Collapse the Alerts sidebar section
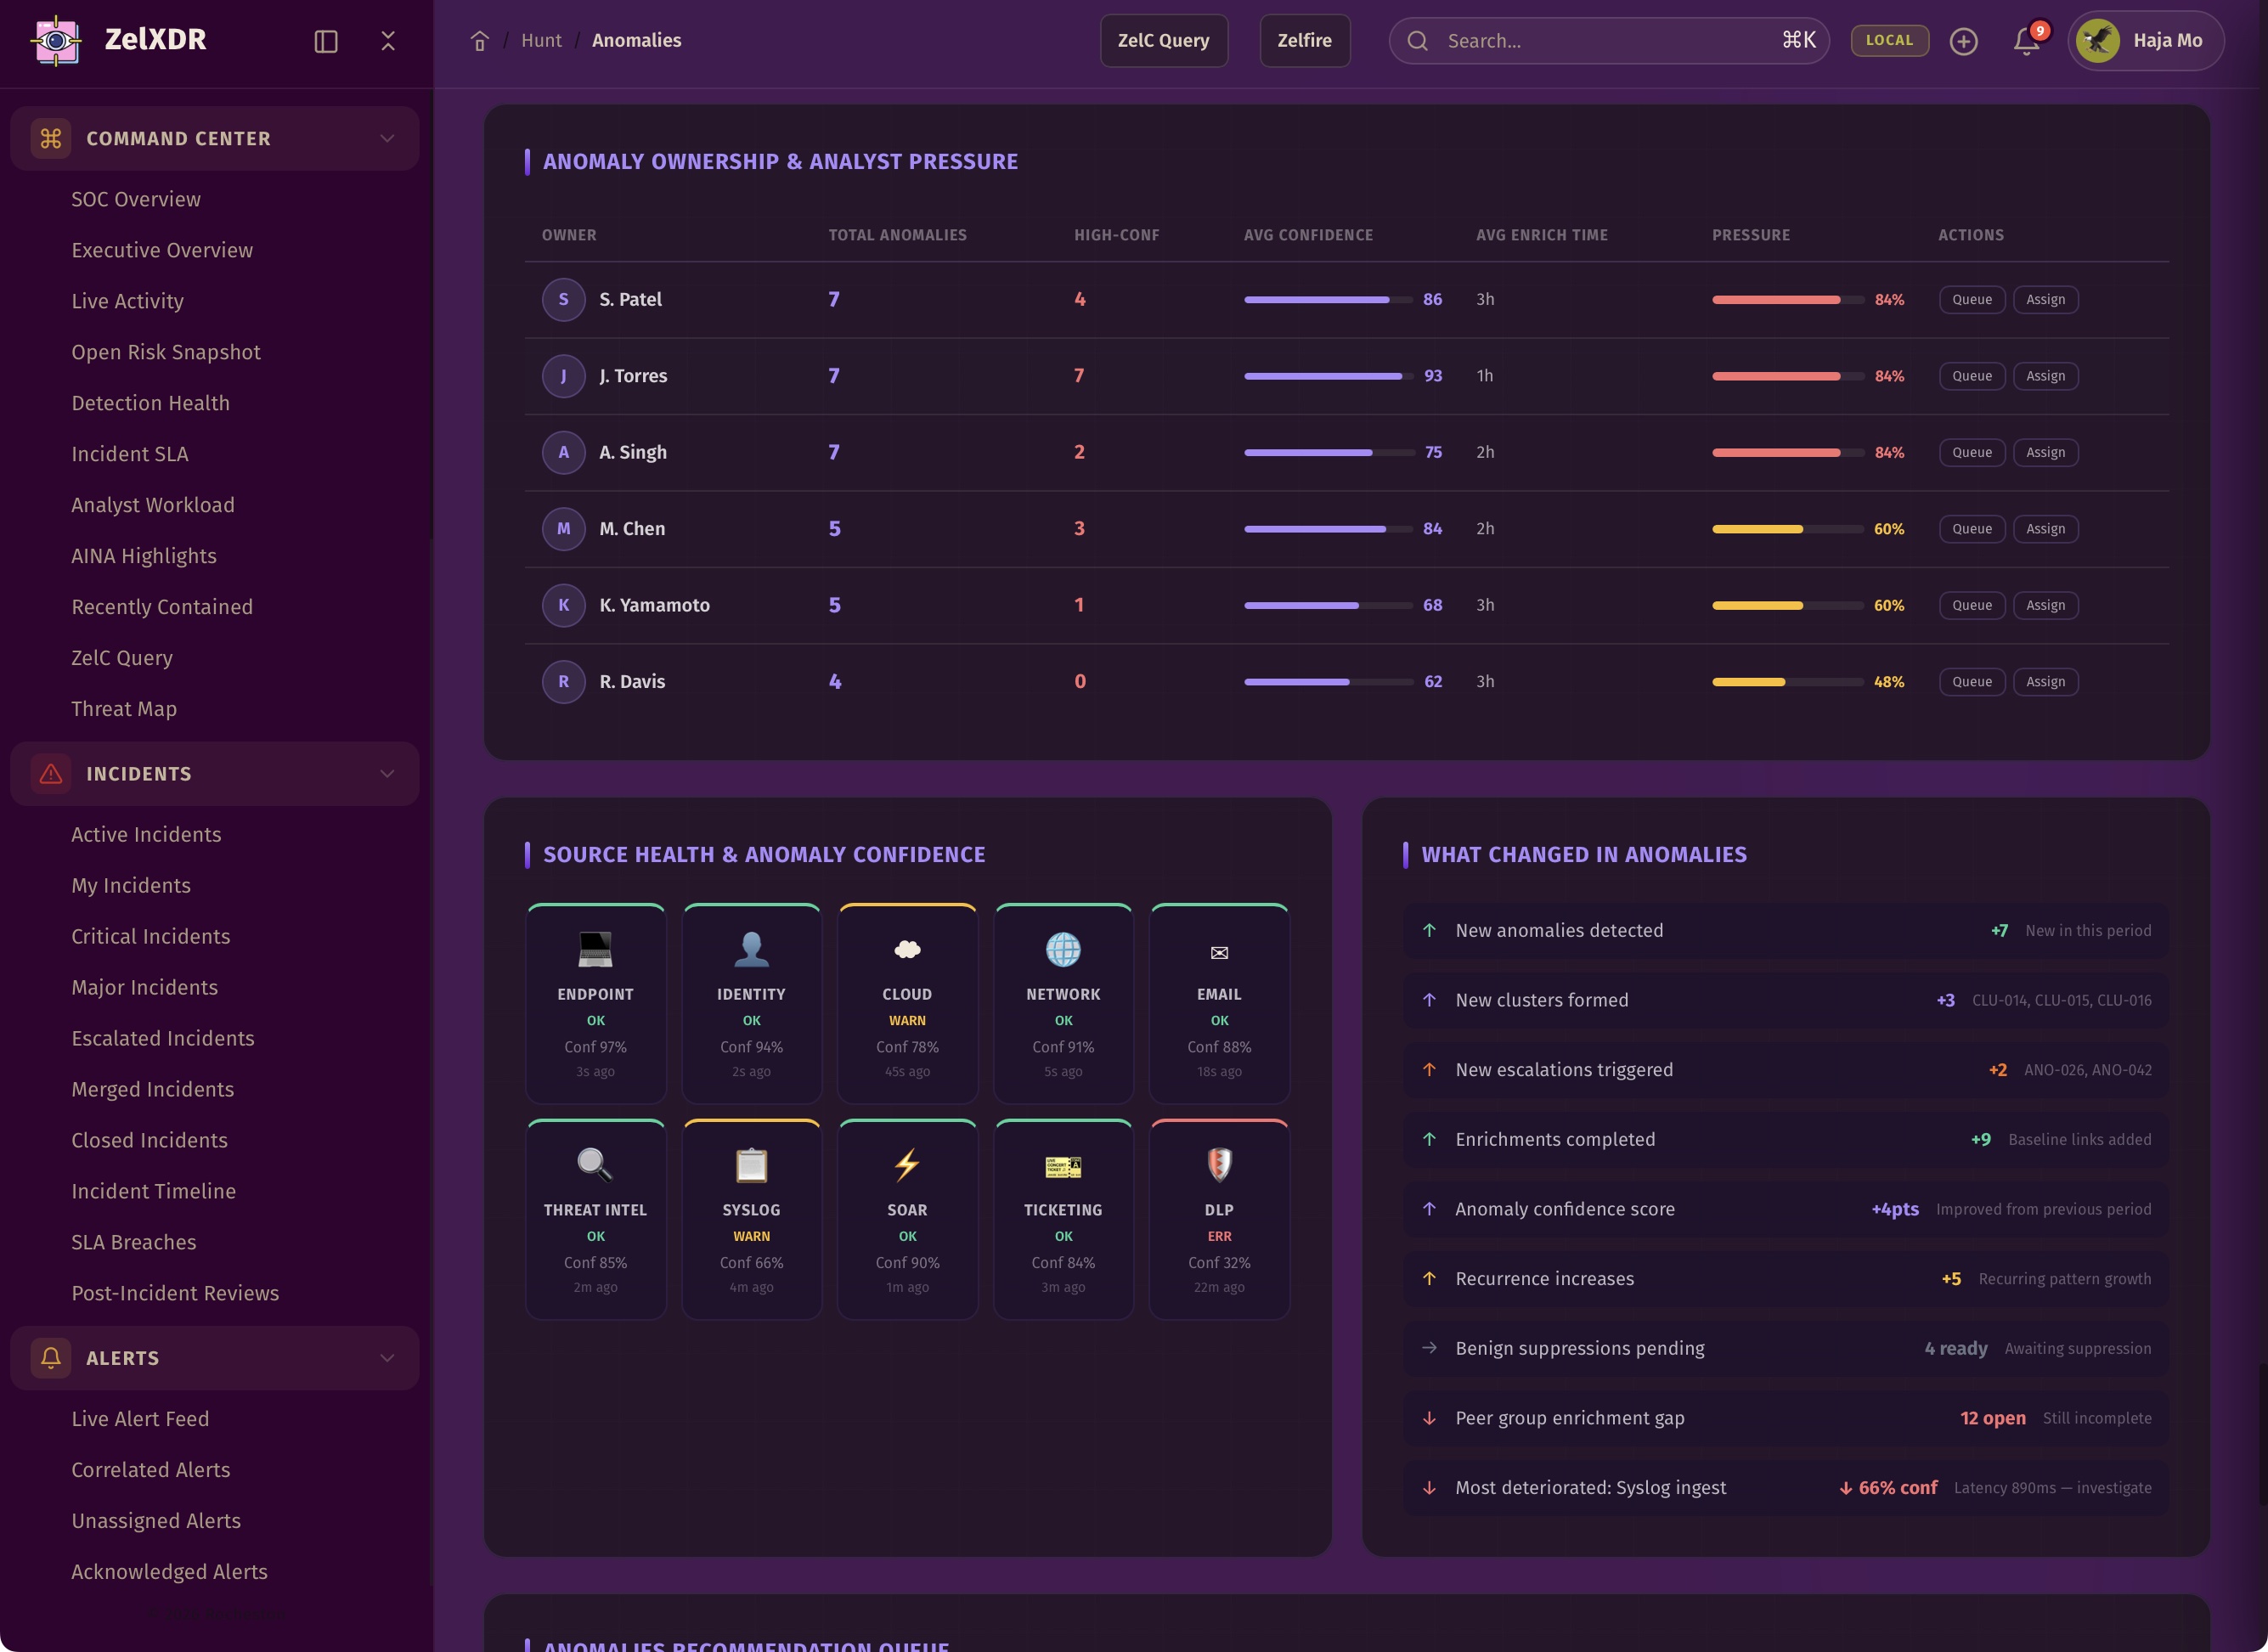 (387, 1358)
